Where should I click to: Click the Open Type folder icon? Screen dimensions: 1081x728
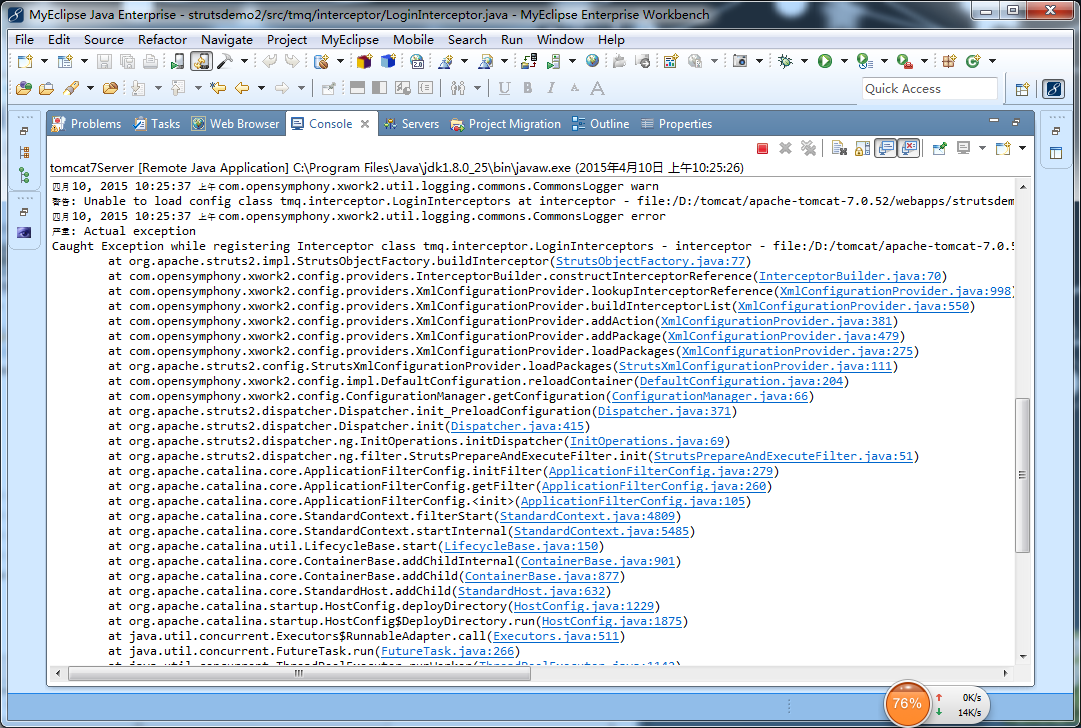(x=23, y=88)
